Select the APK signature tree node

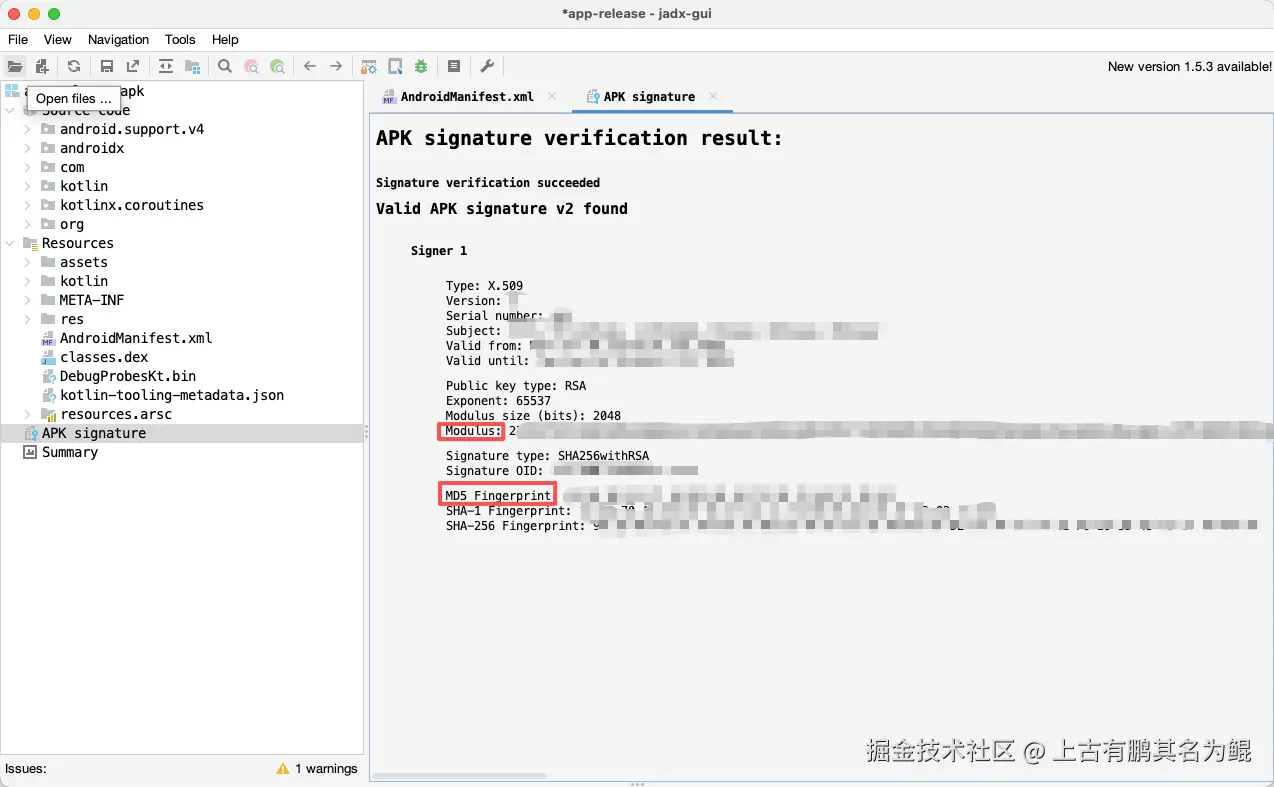coord(94,433)
